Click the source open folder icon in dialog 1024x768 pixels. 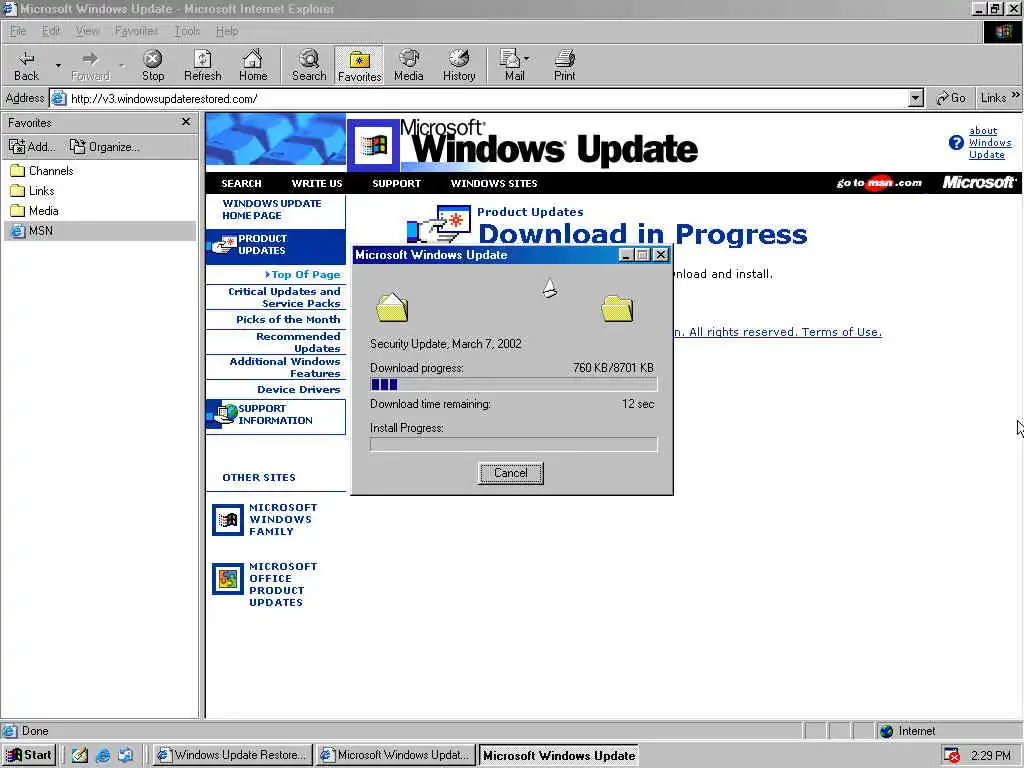392,307
